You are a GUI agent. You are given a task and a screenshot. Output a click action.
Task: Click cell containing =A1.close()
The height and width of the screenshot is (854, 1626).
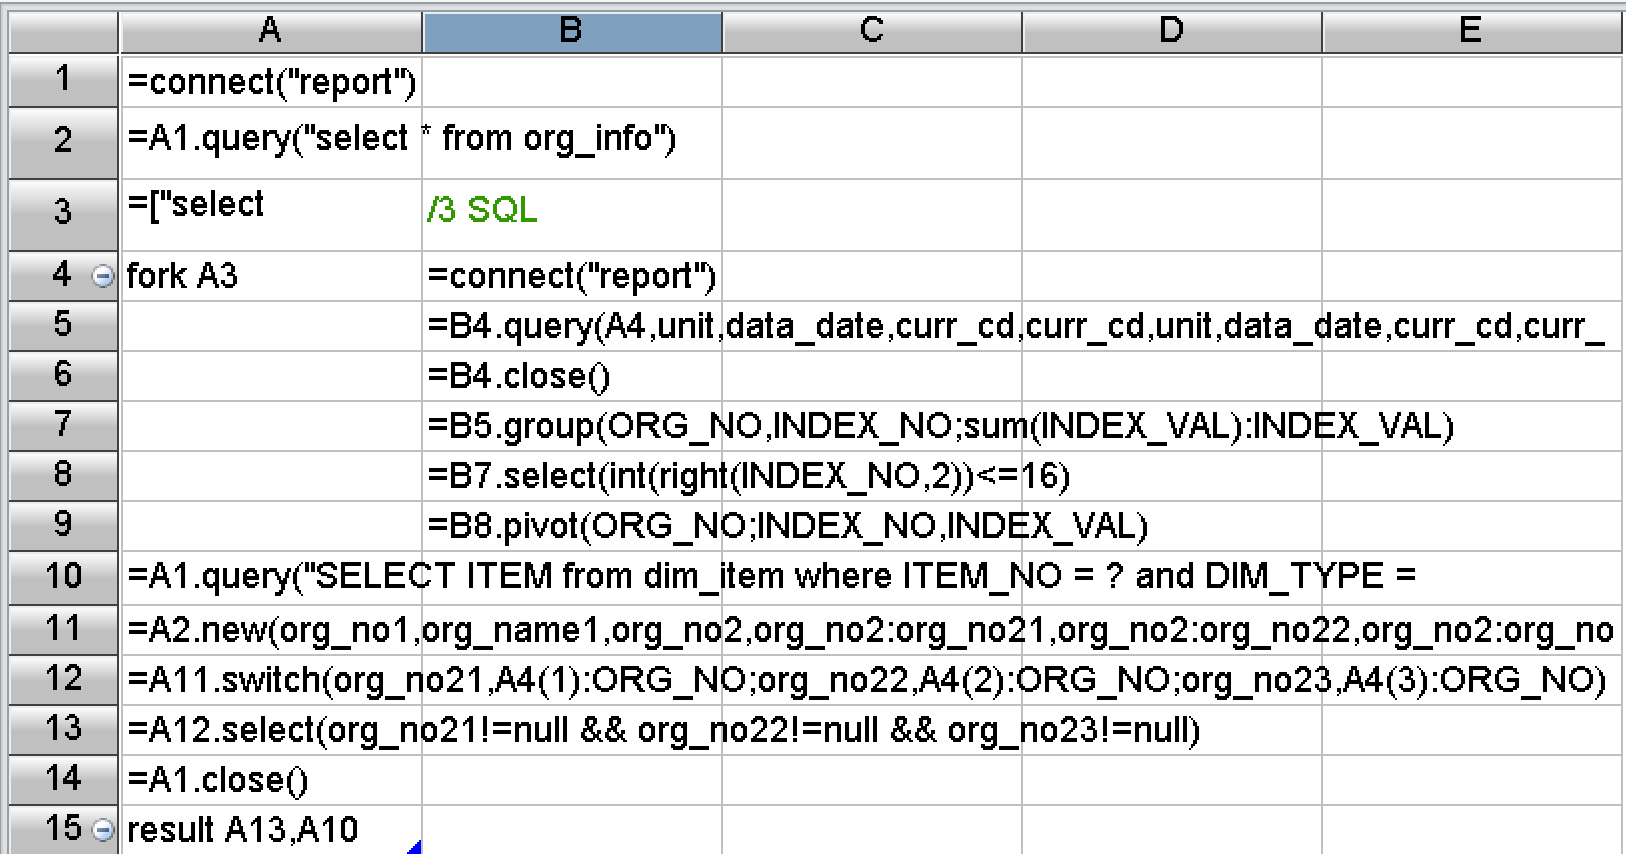pos(271,780)
